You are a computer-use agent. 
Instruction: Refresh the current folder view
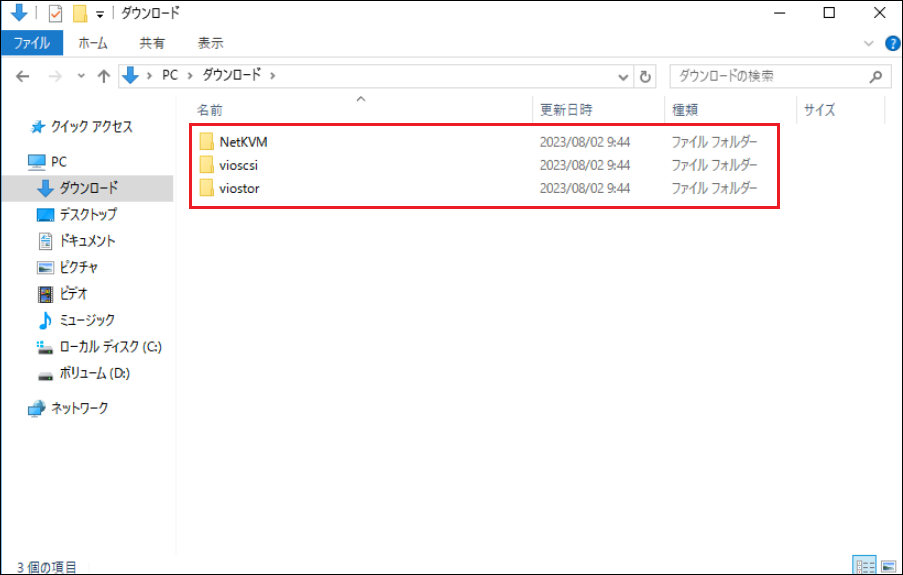pyautogui.click(x=645, y=77)
